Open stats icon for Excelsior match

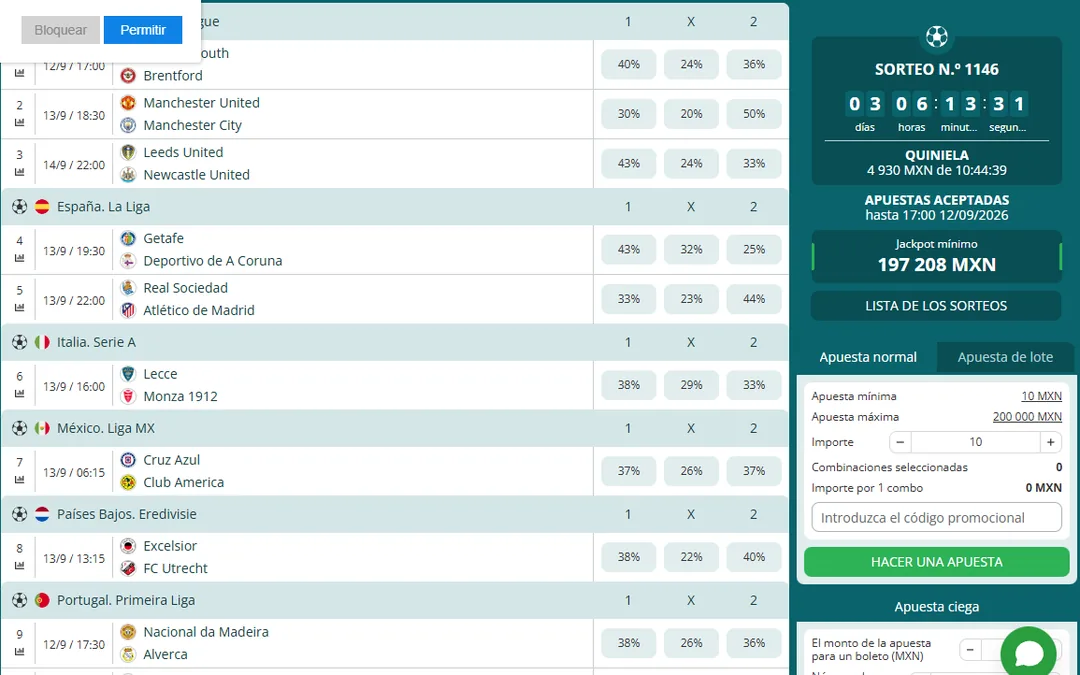19,566
